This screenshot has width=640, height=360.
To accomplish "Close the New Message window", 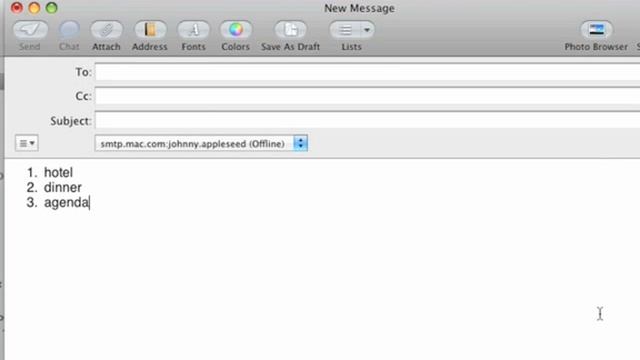I will 17,8.
